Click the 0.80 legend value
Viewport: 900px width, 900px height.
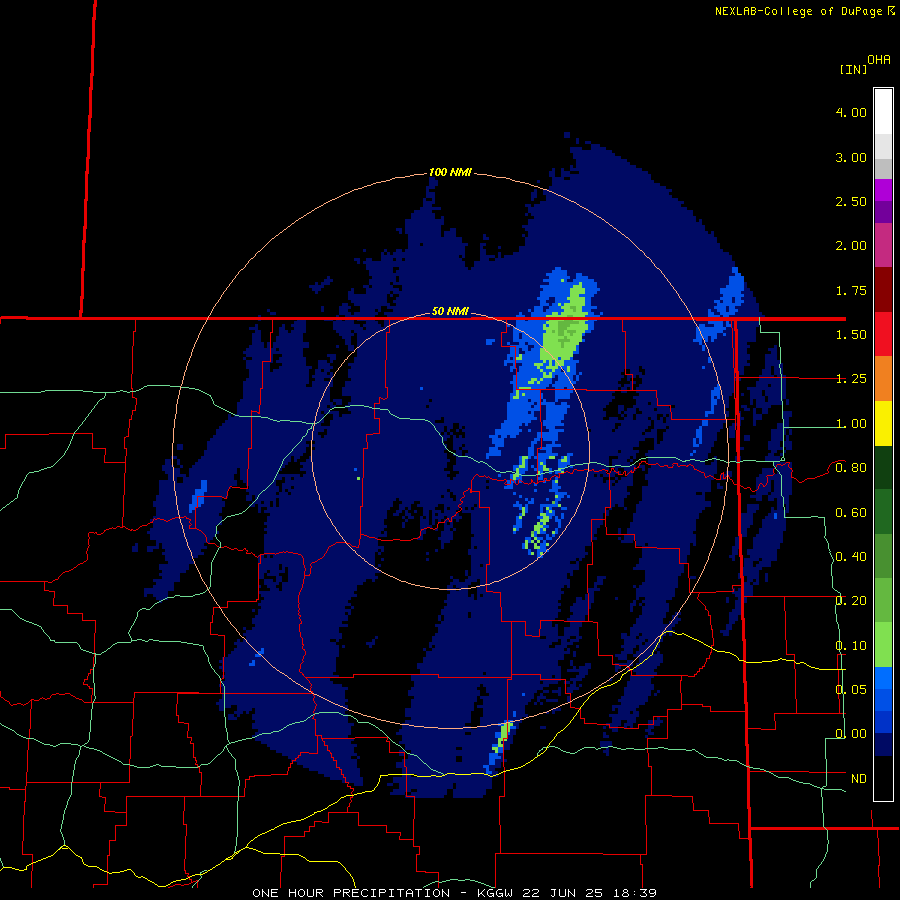(851, 468)
